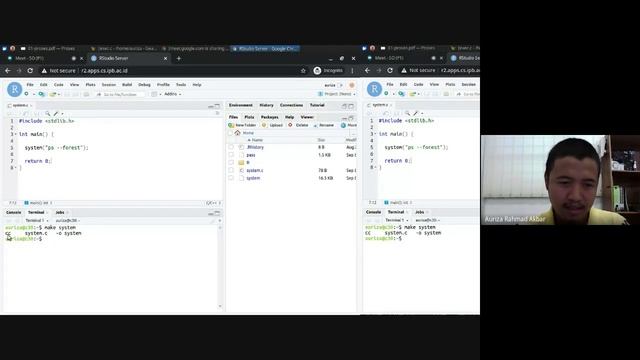Tick the checkbox for the pass file

click(231, 155)
